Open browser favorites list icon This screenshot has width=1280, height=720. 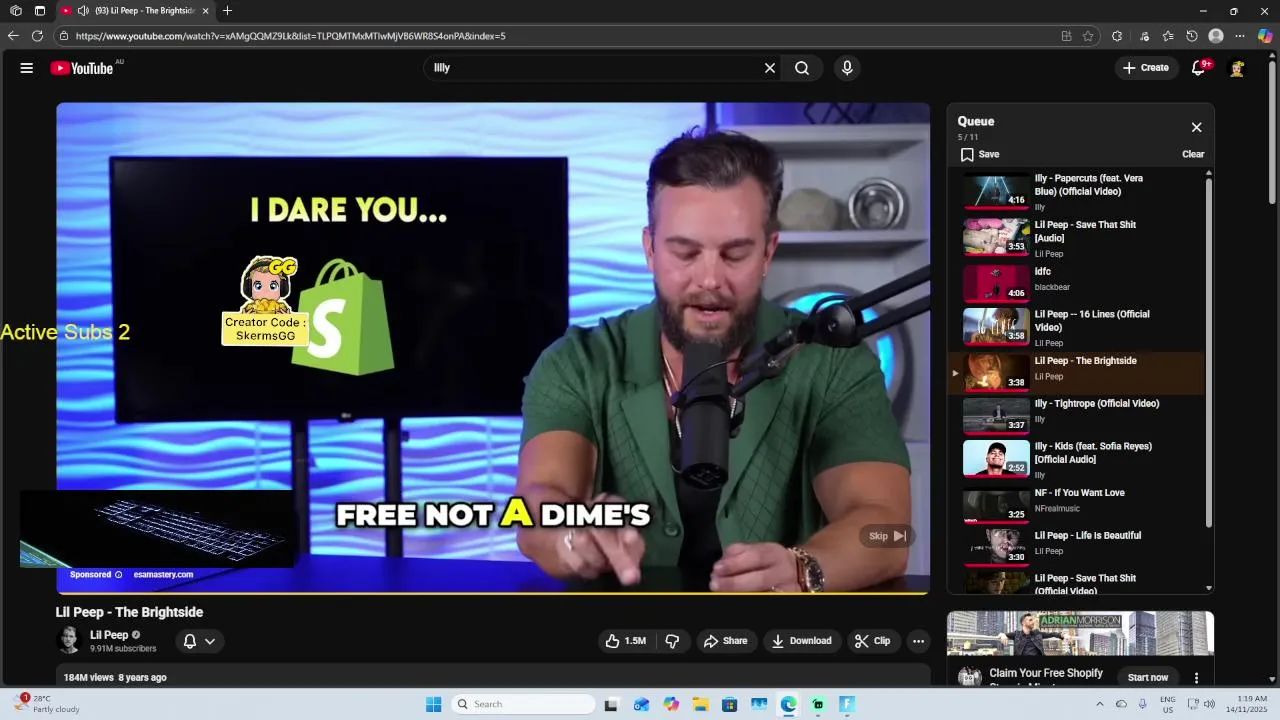click(x=1168, y=36)
